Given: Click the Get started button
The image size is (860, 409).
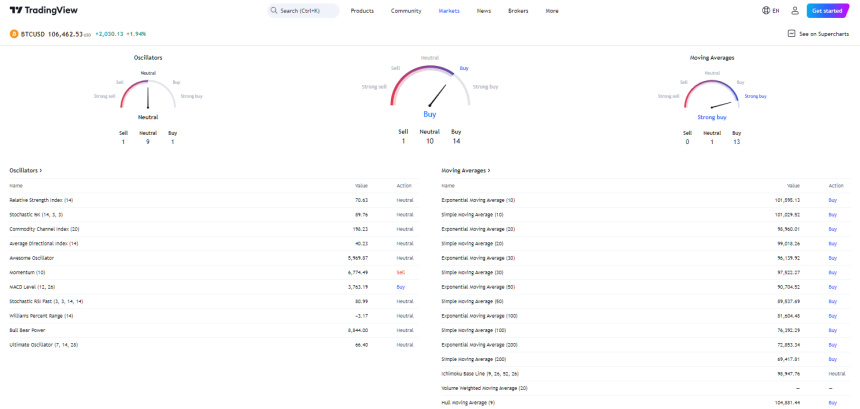Looking at the screenshot, I should click(828, 10).
